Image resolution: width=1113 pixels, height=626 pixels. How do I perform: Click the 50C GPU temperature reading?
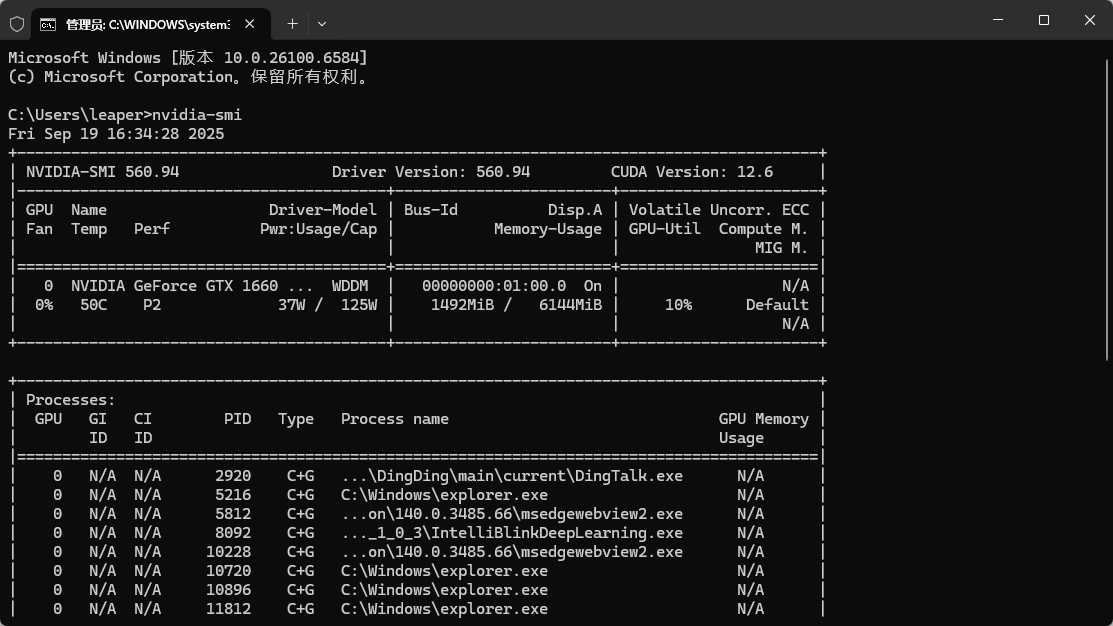pos(93,305)
